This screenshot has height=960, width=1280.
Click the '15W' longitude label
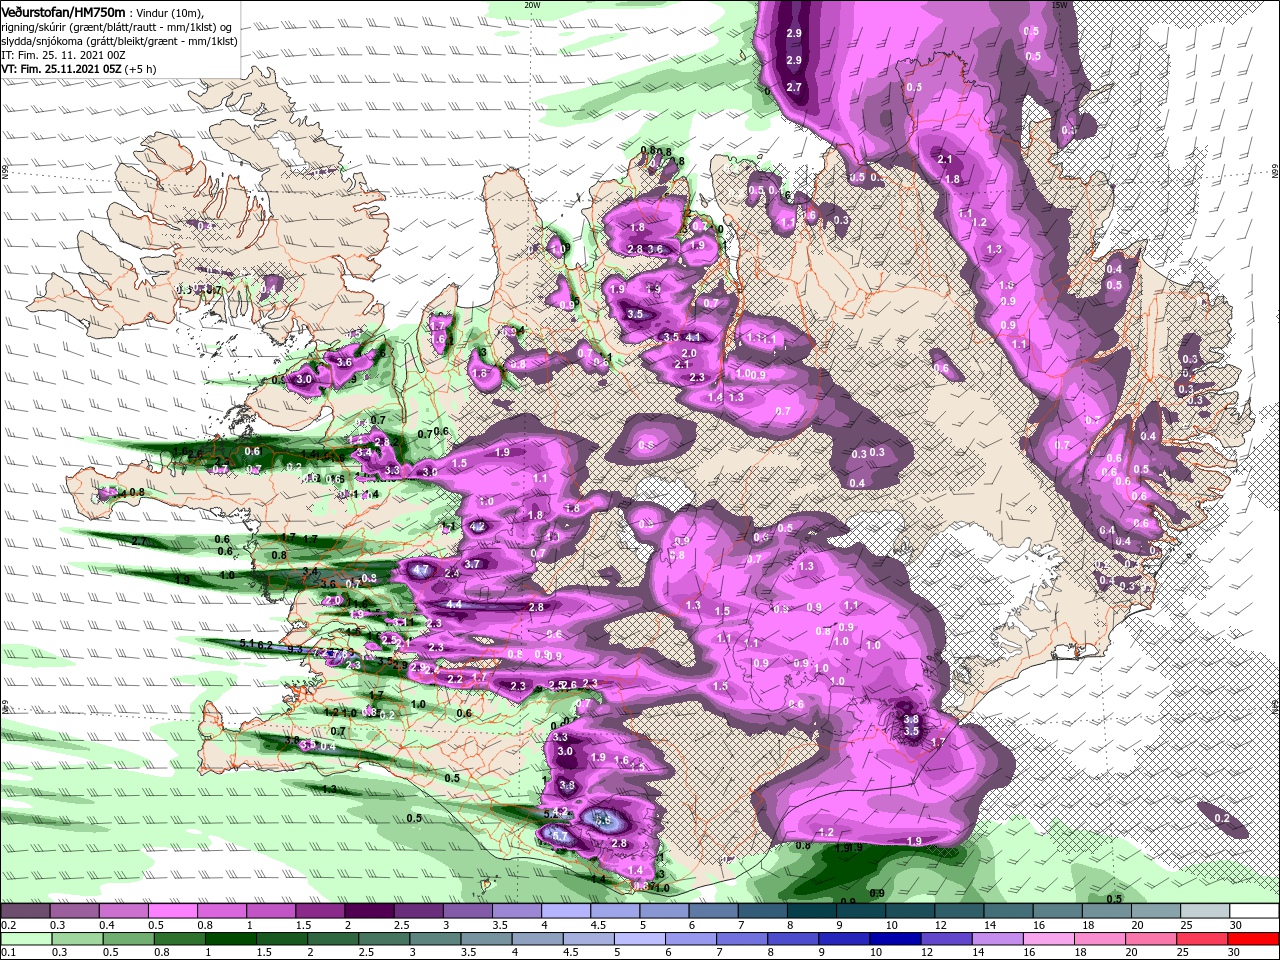[x=1059, y=4]
